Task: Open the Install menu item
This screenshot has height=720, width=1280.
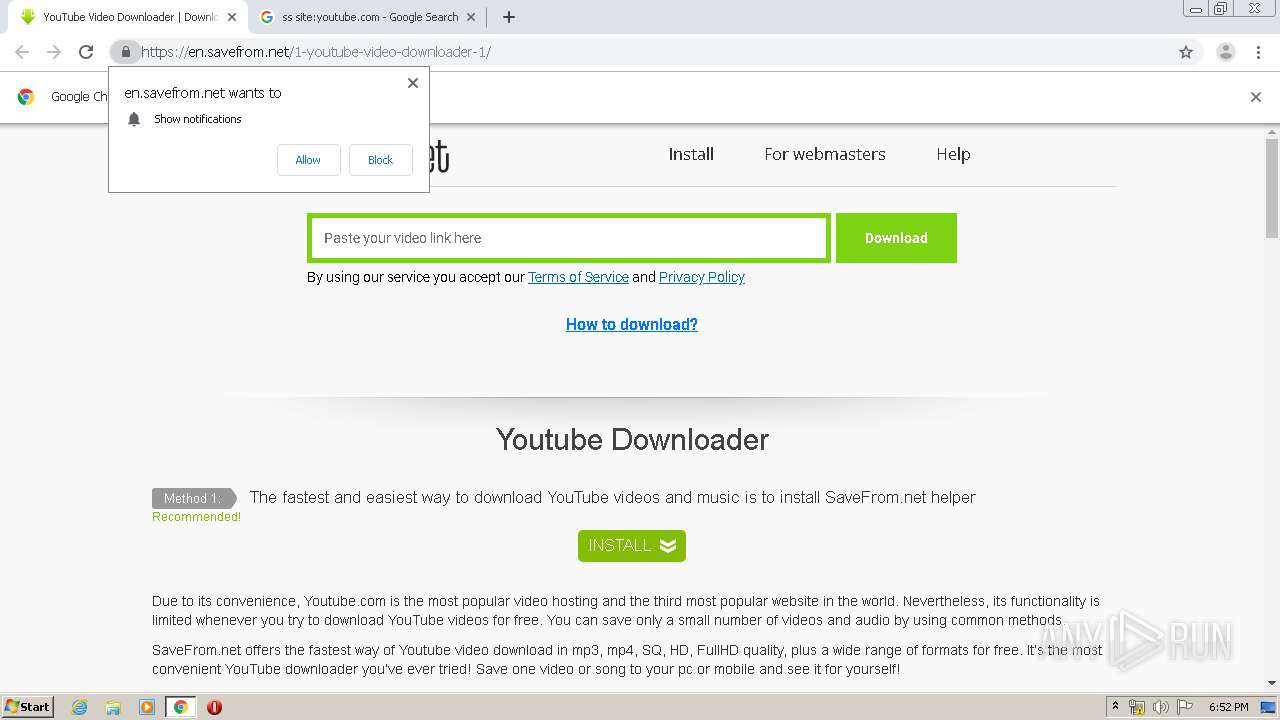Action: pyautogui.click(x=691, y=154)
